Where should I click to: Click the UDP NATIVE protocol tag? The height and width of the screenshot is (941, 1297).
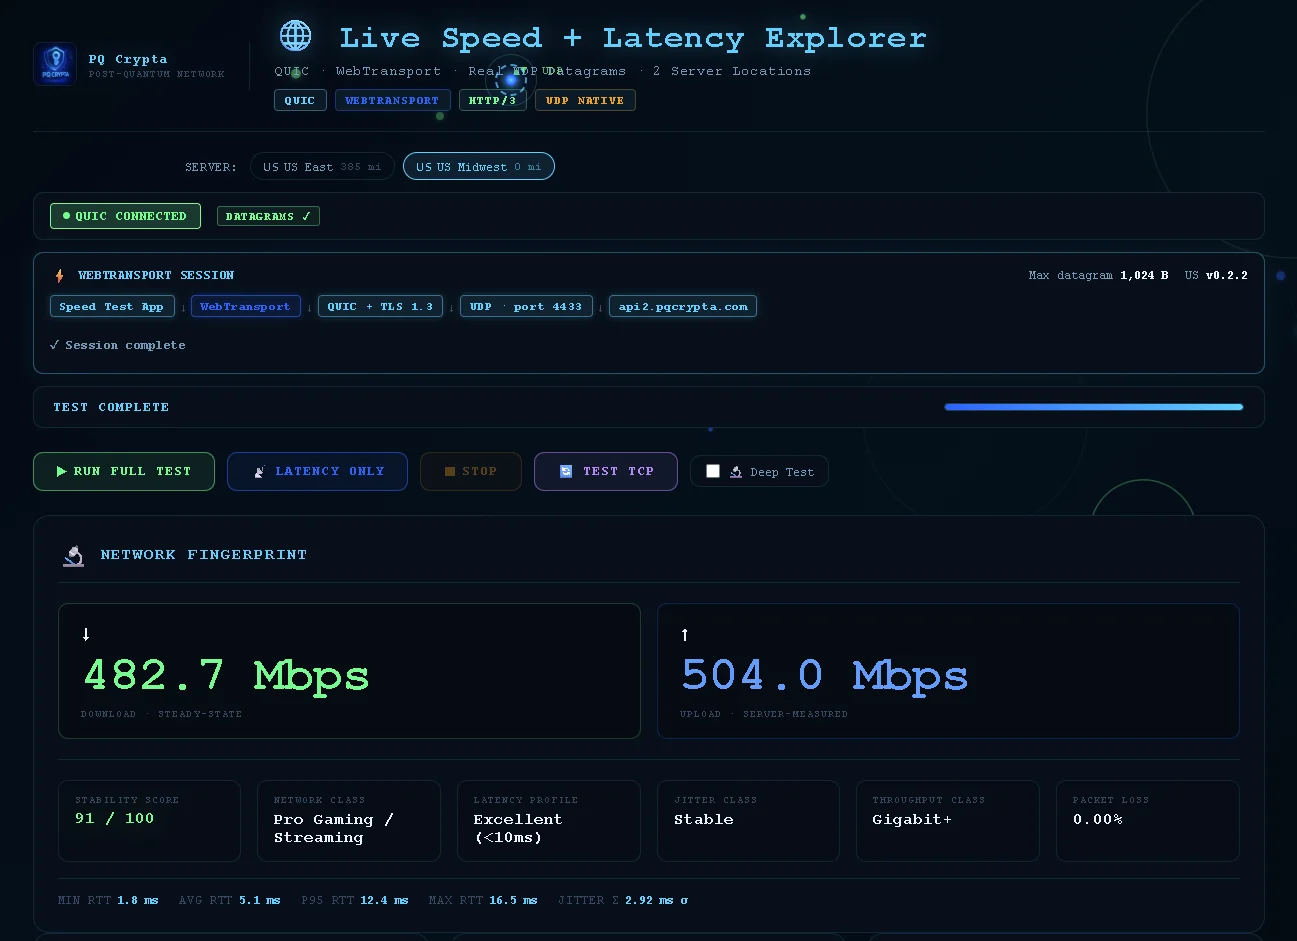tap(585, 100)
